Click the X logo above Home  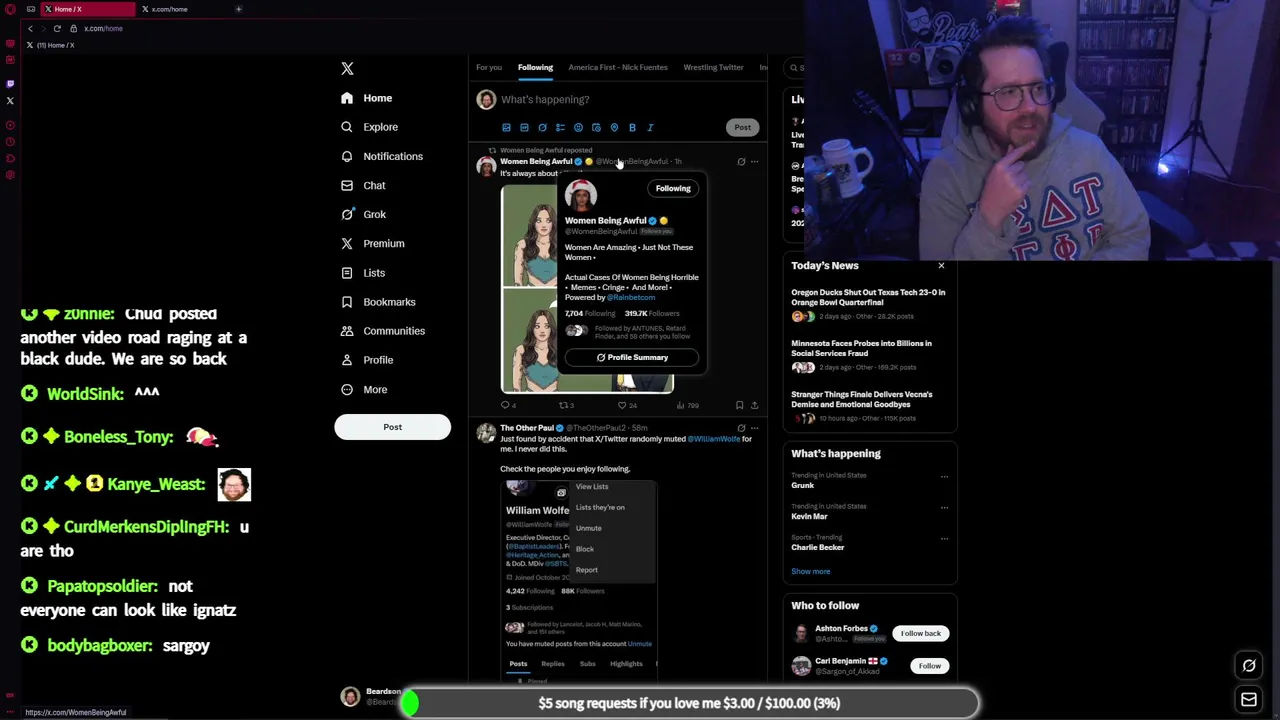pos(347,68)
